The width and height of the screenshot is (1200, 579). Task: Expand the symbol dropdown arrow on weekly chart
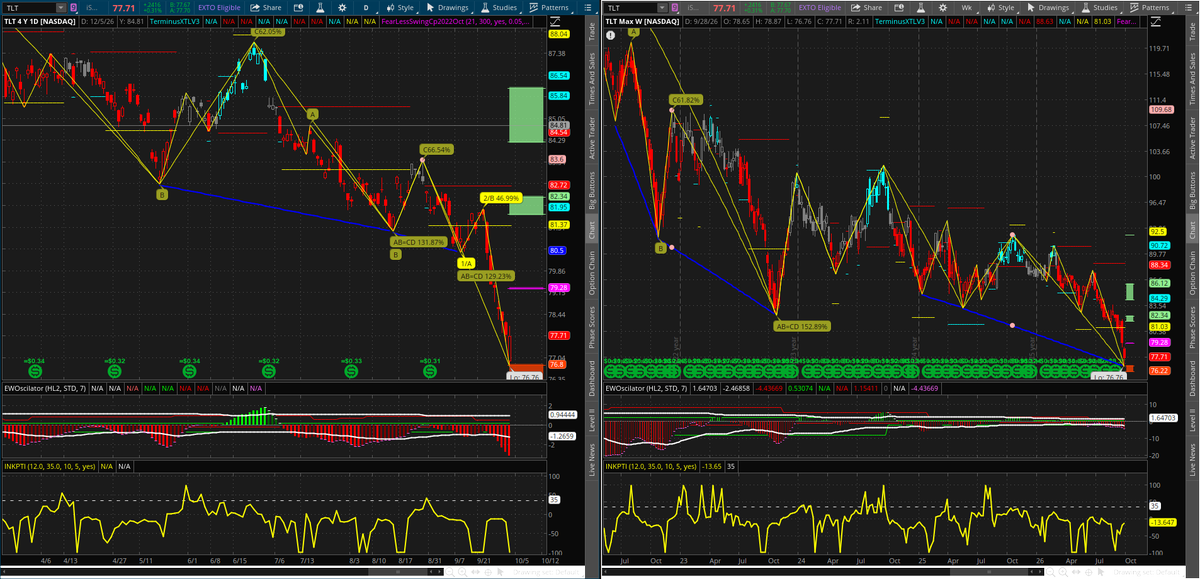660,7
